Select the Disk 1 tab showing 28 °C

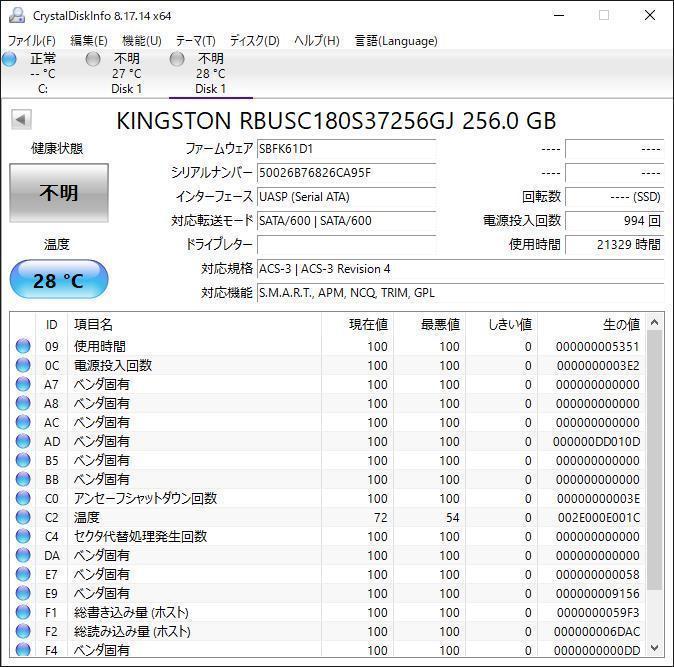211,73
